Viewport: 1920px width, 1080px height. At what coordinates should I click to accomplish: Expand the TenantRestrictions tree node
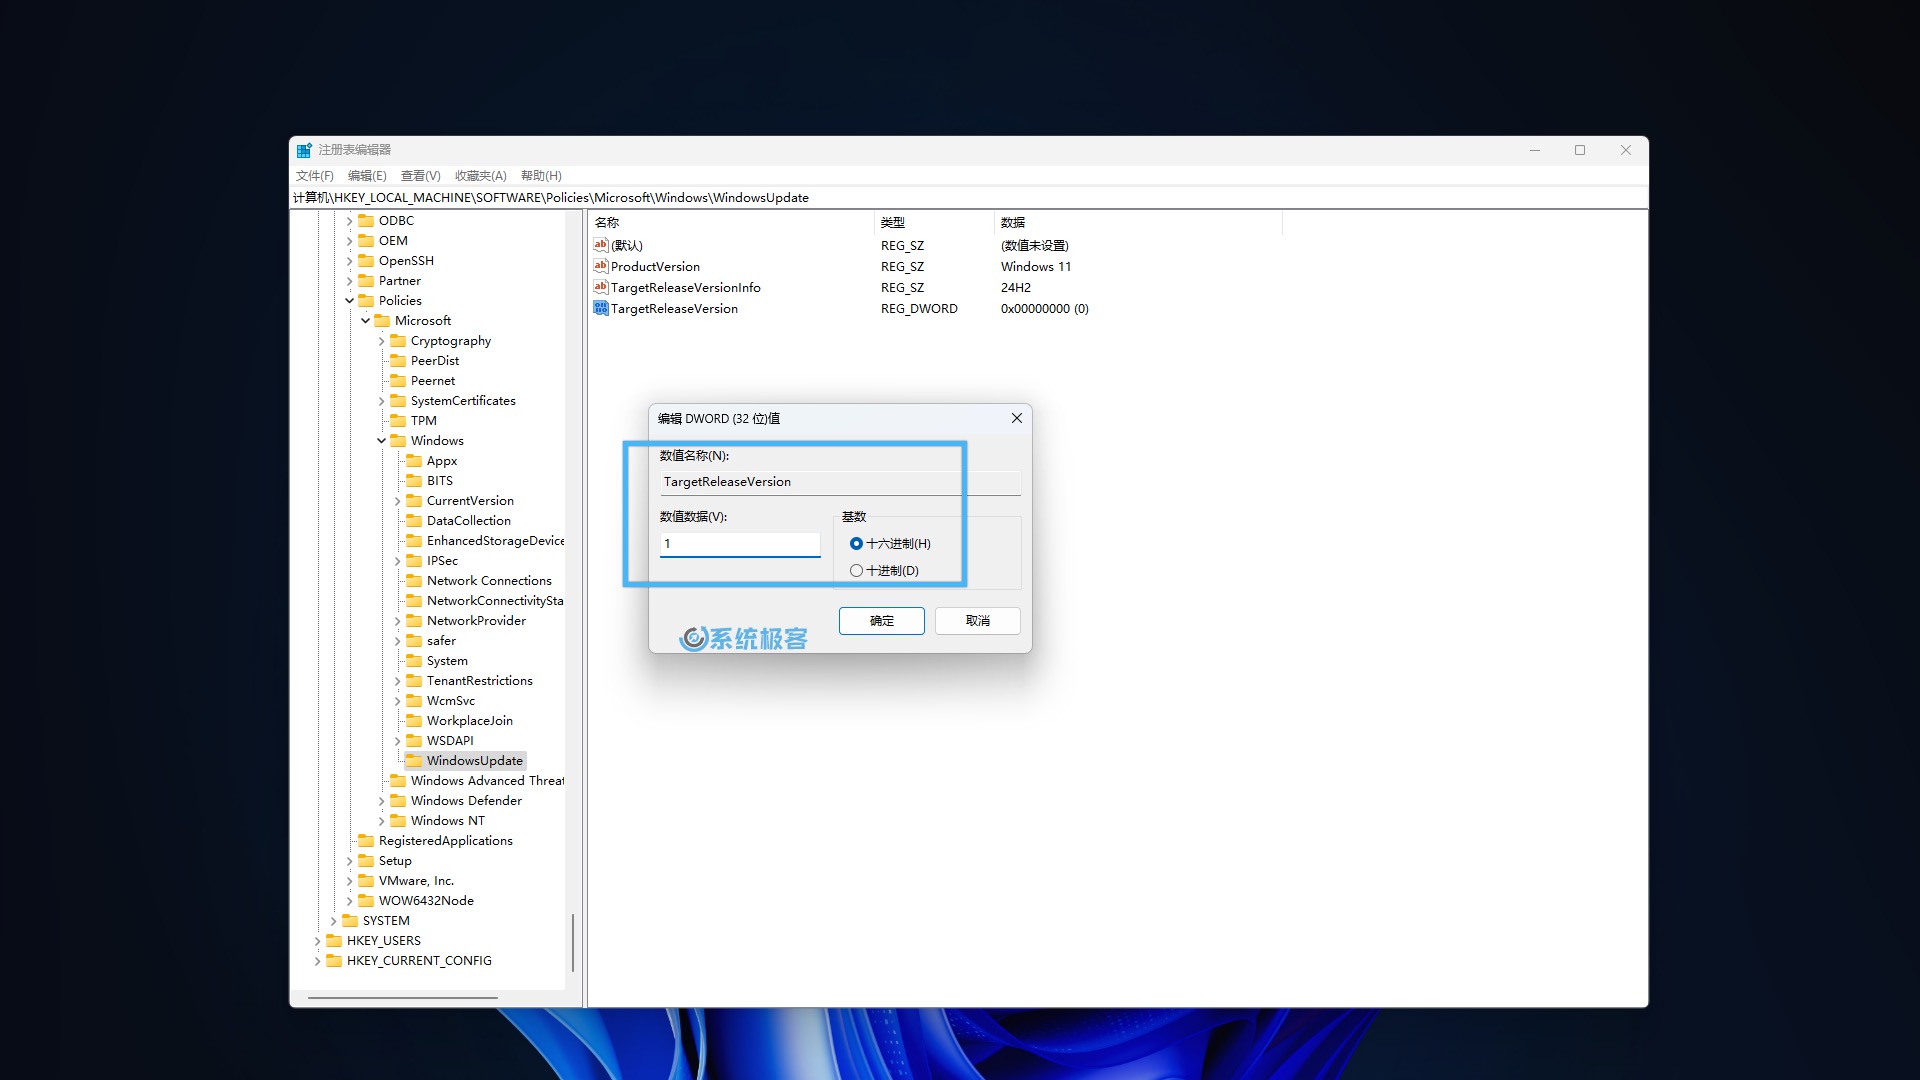point(398,681)
